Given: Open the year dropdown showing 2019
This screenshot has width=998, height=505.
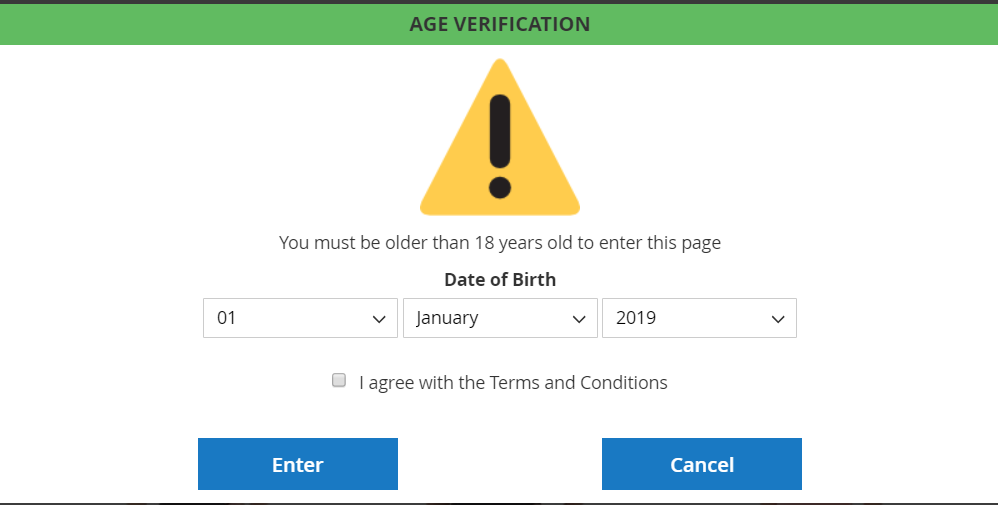Looking at the screenshot, I should pos(699,318).
